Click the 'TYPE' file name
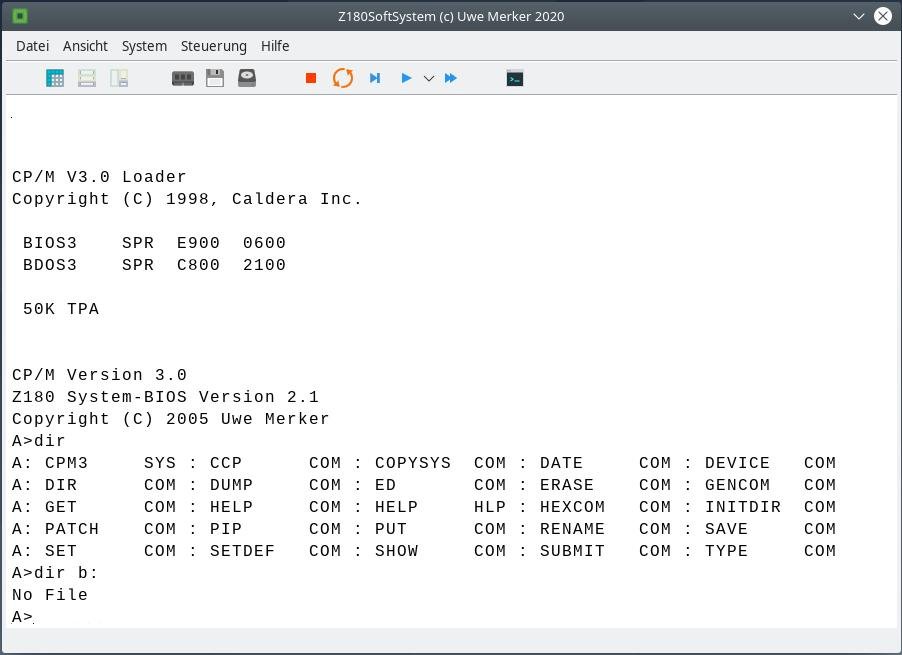Viewport: 902px width, 655px height. (726, 551)
